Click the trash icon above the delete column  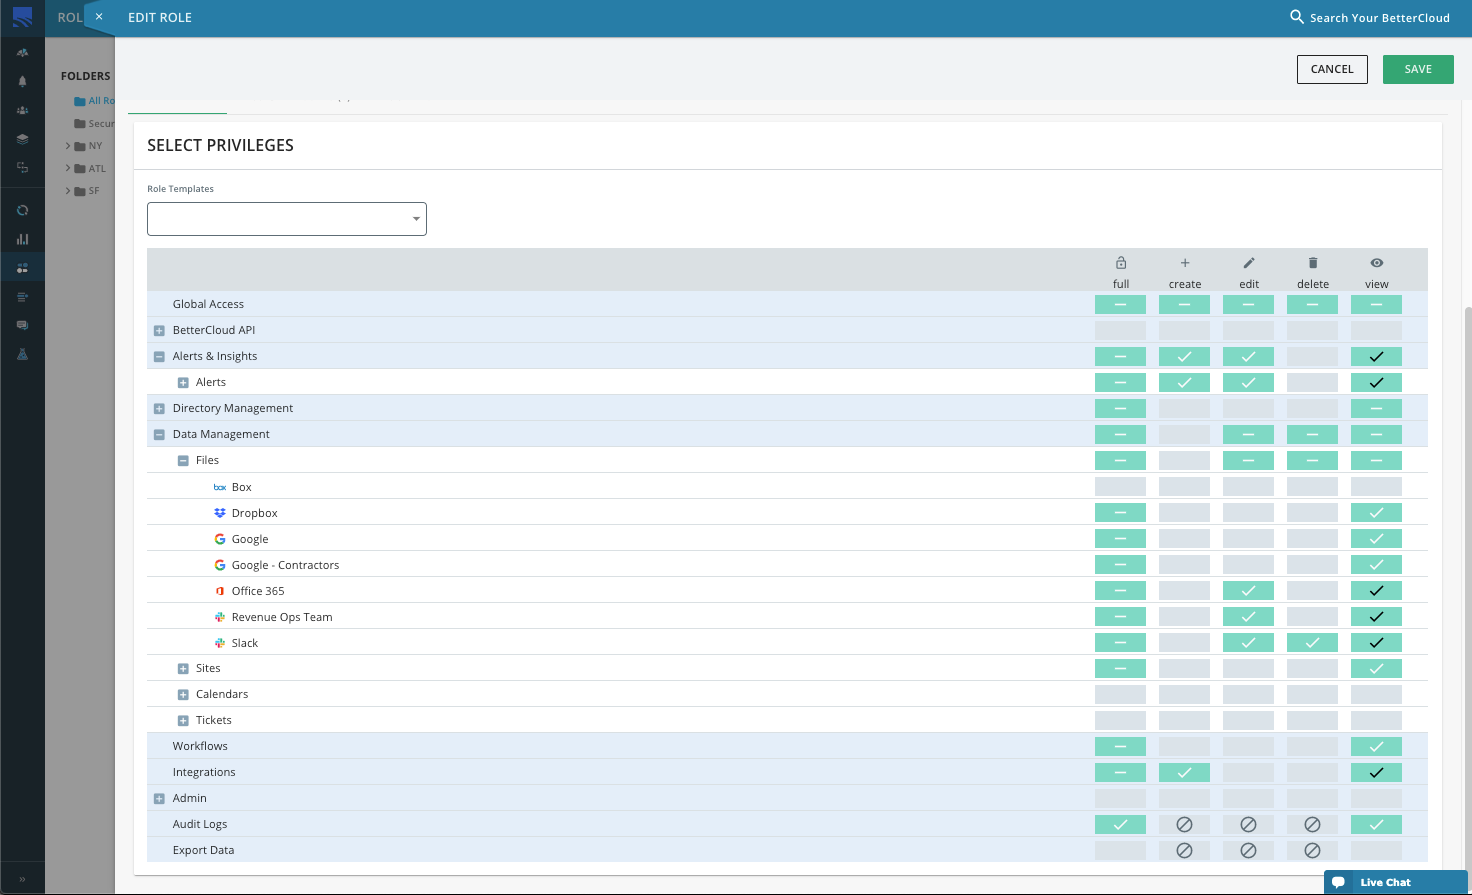point(1312,262)
